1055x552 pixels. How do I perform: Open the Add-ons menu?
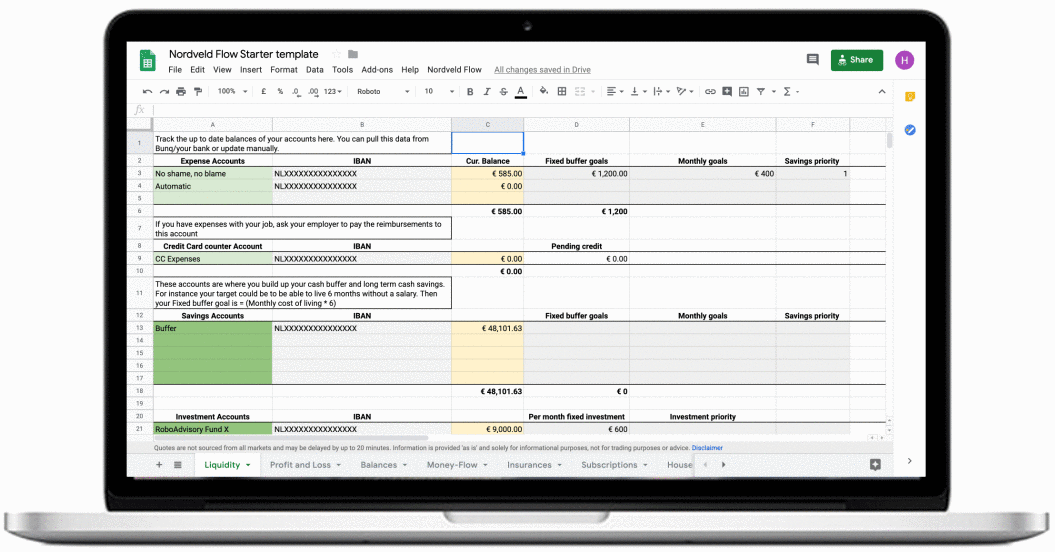click(x=377, y=70)
